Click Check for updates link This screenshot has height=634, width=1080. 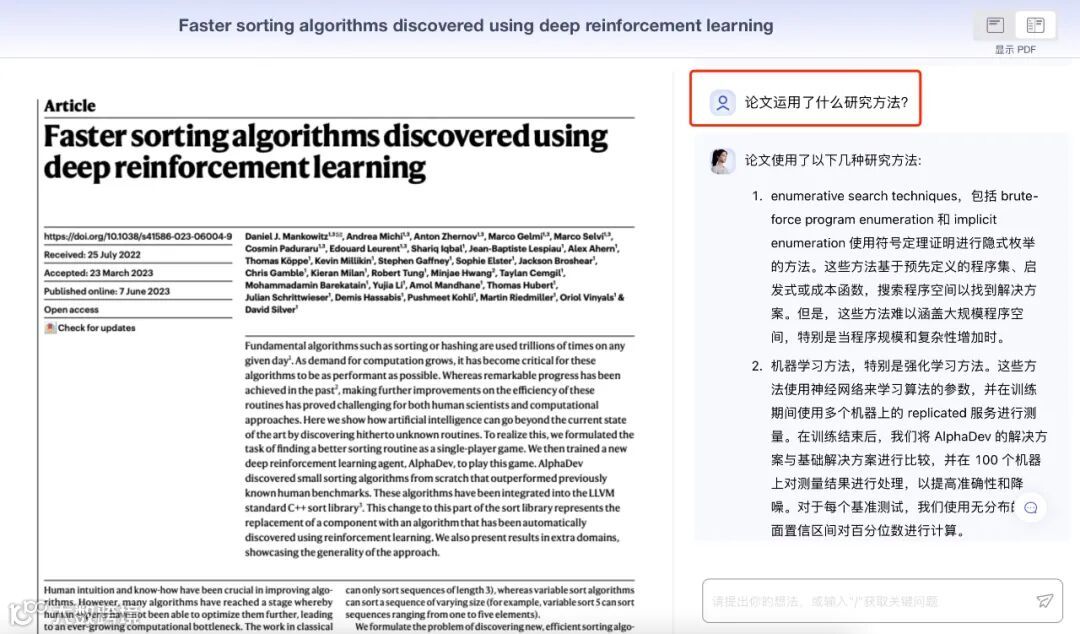(96, 328)
